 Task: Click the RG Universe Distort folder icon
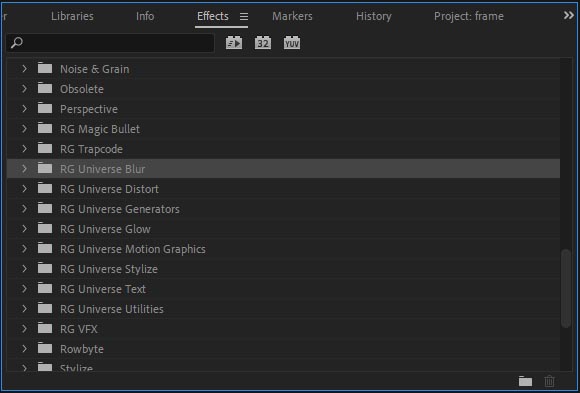(x=45, y=188)
